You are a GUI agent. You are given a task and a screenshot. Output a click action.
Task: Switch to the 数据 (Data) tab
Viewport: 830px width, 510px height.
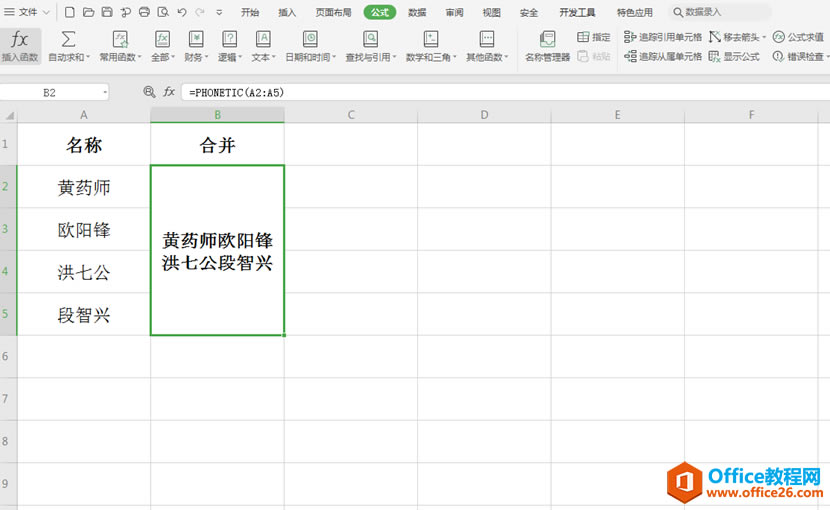pos(417,13)
